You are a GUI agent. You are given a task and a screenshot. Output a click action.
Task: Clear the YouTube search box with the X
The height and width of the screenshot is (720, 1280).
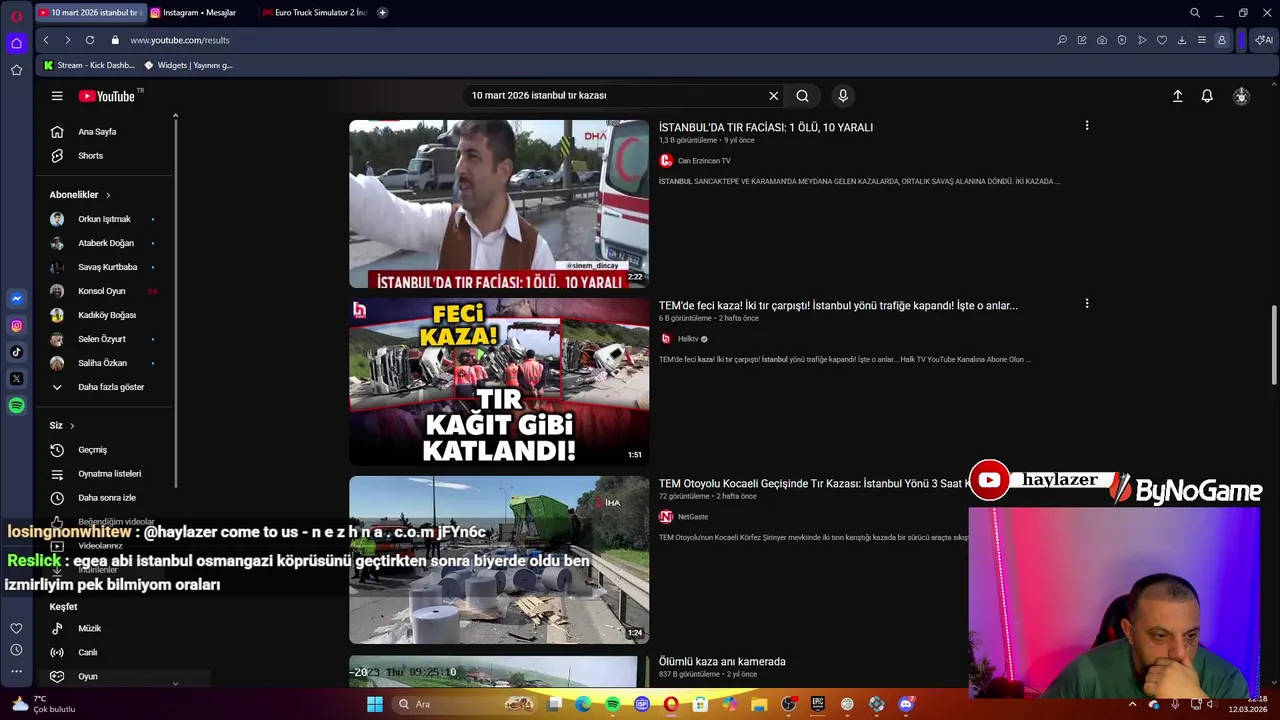(x=773, y=96)
